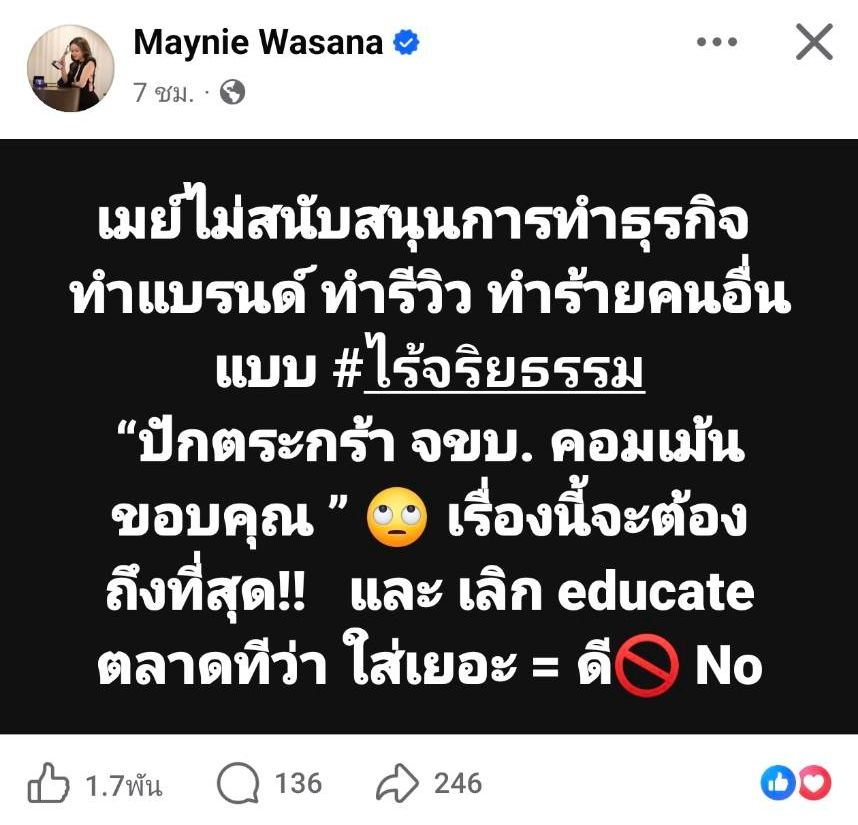Like the post with thumbs-up icon

pyautogui.click(x=48, y=783)
